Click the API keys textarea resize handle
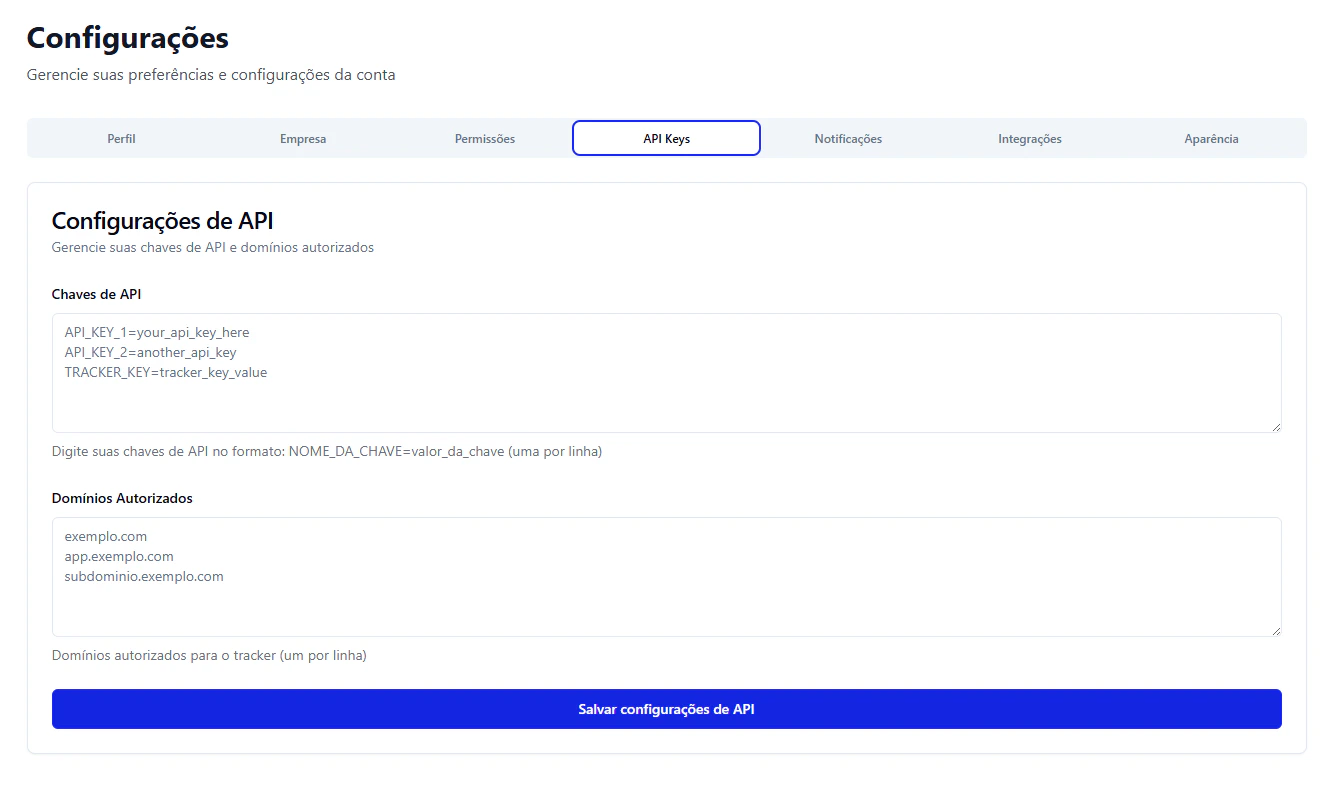The width and height of the screenshot is (1335, 785). pos(1276,428)
